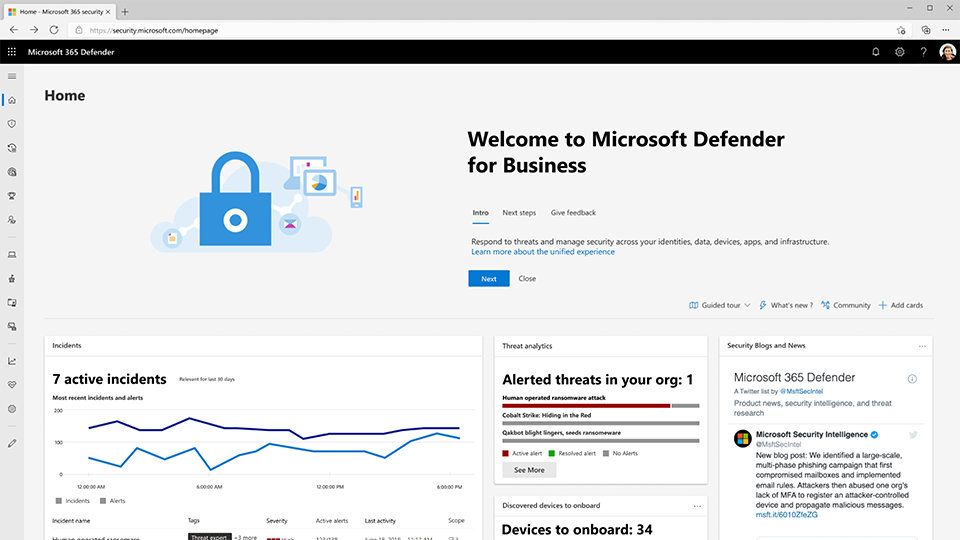Collapse the navigation pane hamburger icon
Viewport: 960px width, 540px height.
(x=12, y=76)
